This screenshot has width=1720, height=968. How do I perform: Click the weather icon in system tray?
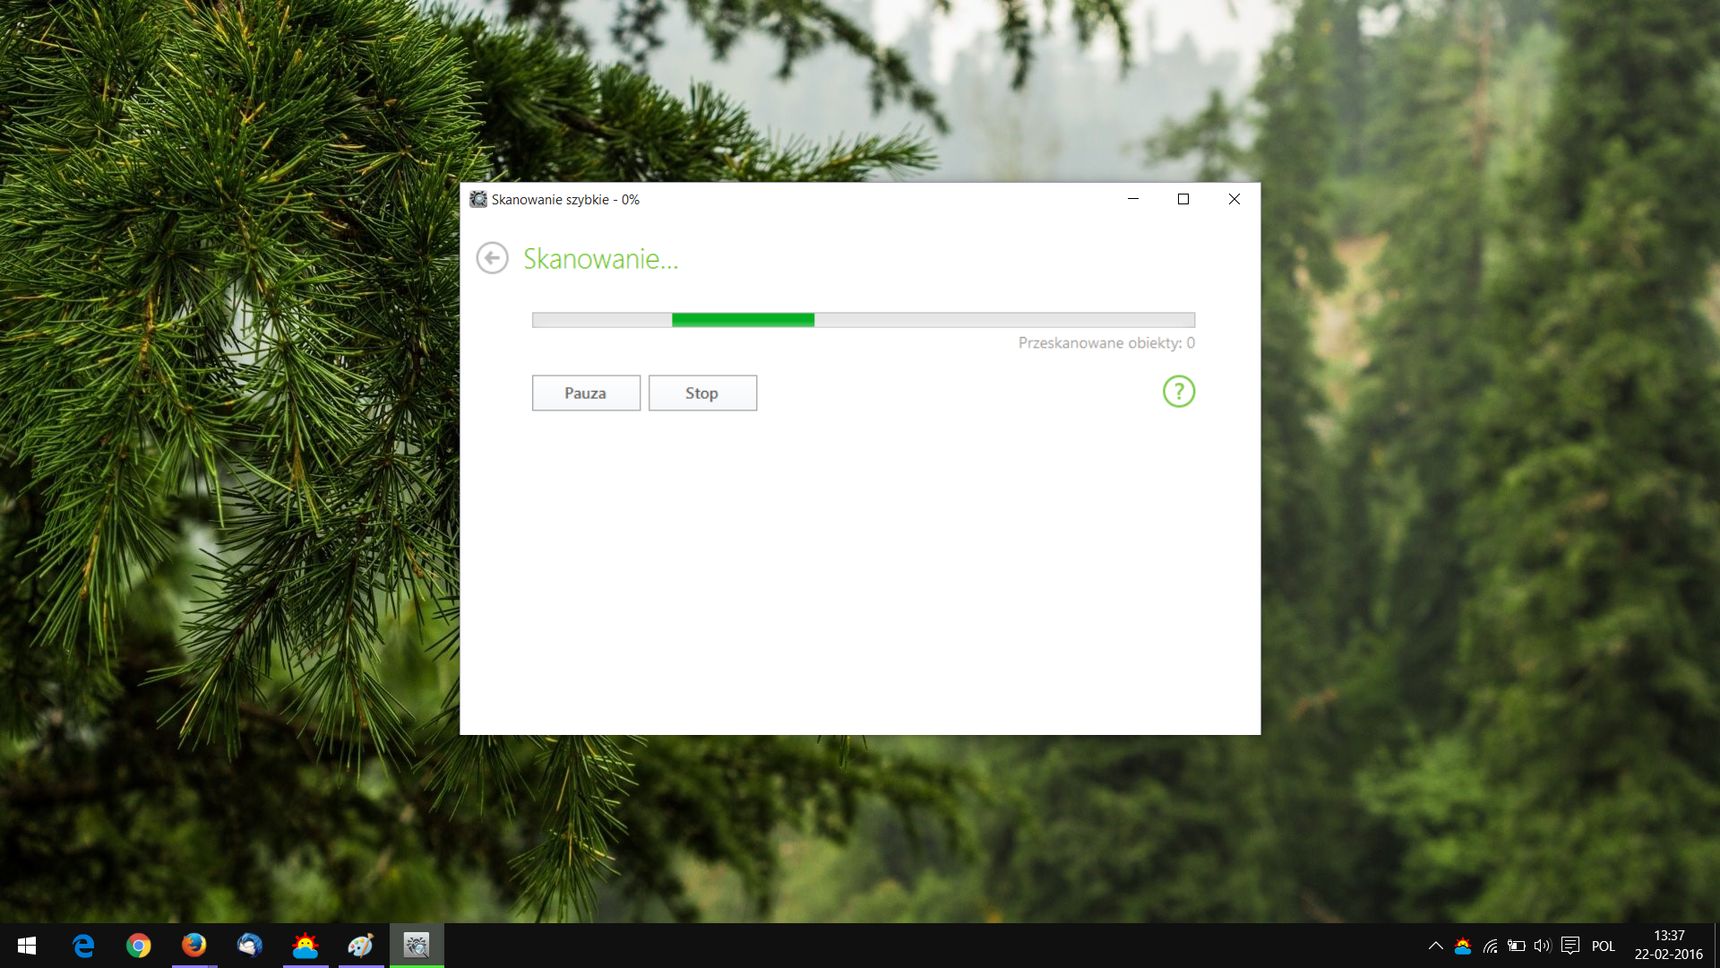[x=1463, y=946]
